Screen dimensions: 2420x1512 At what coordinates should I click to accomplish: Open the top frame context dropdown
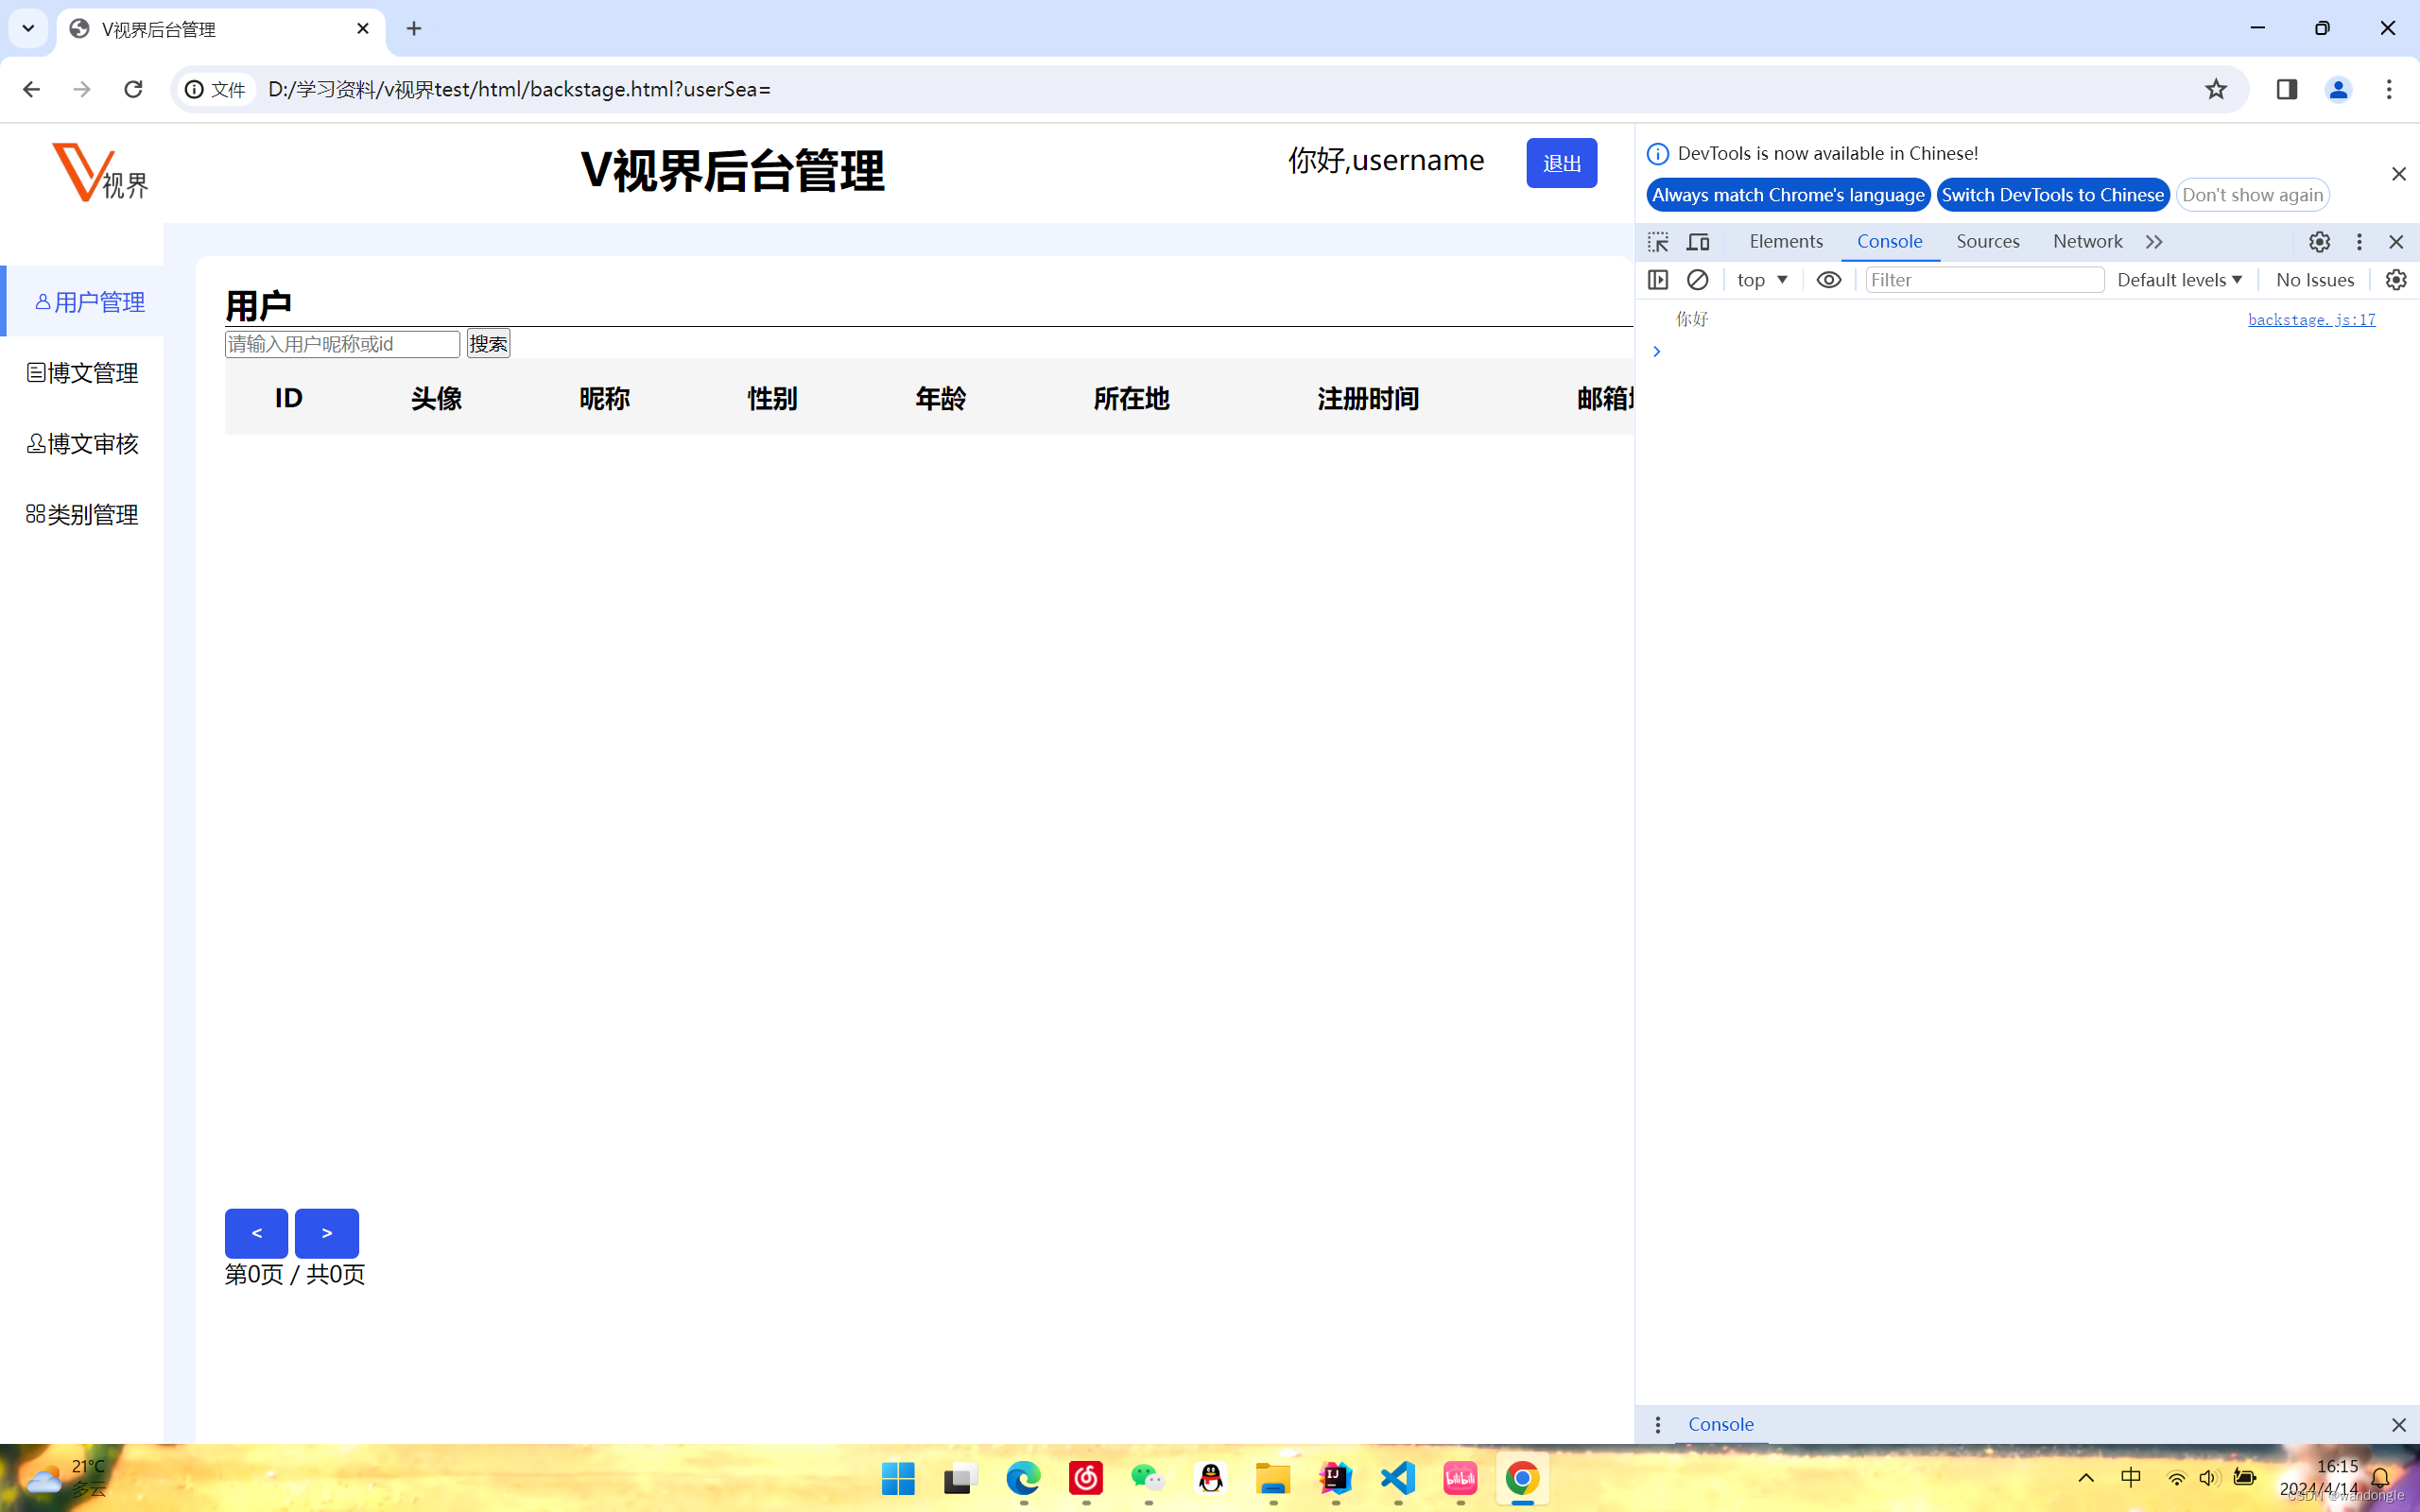coord(1762,280)
